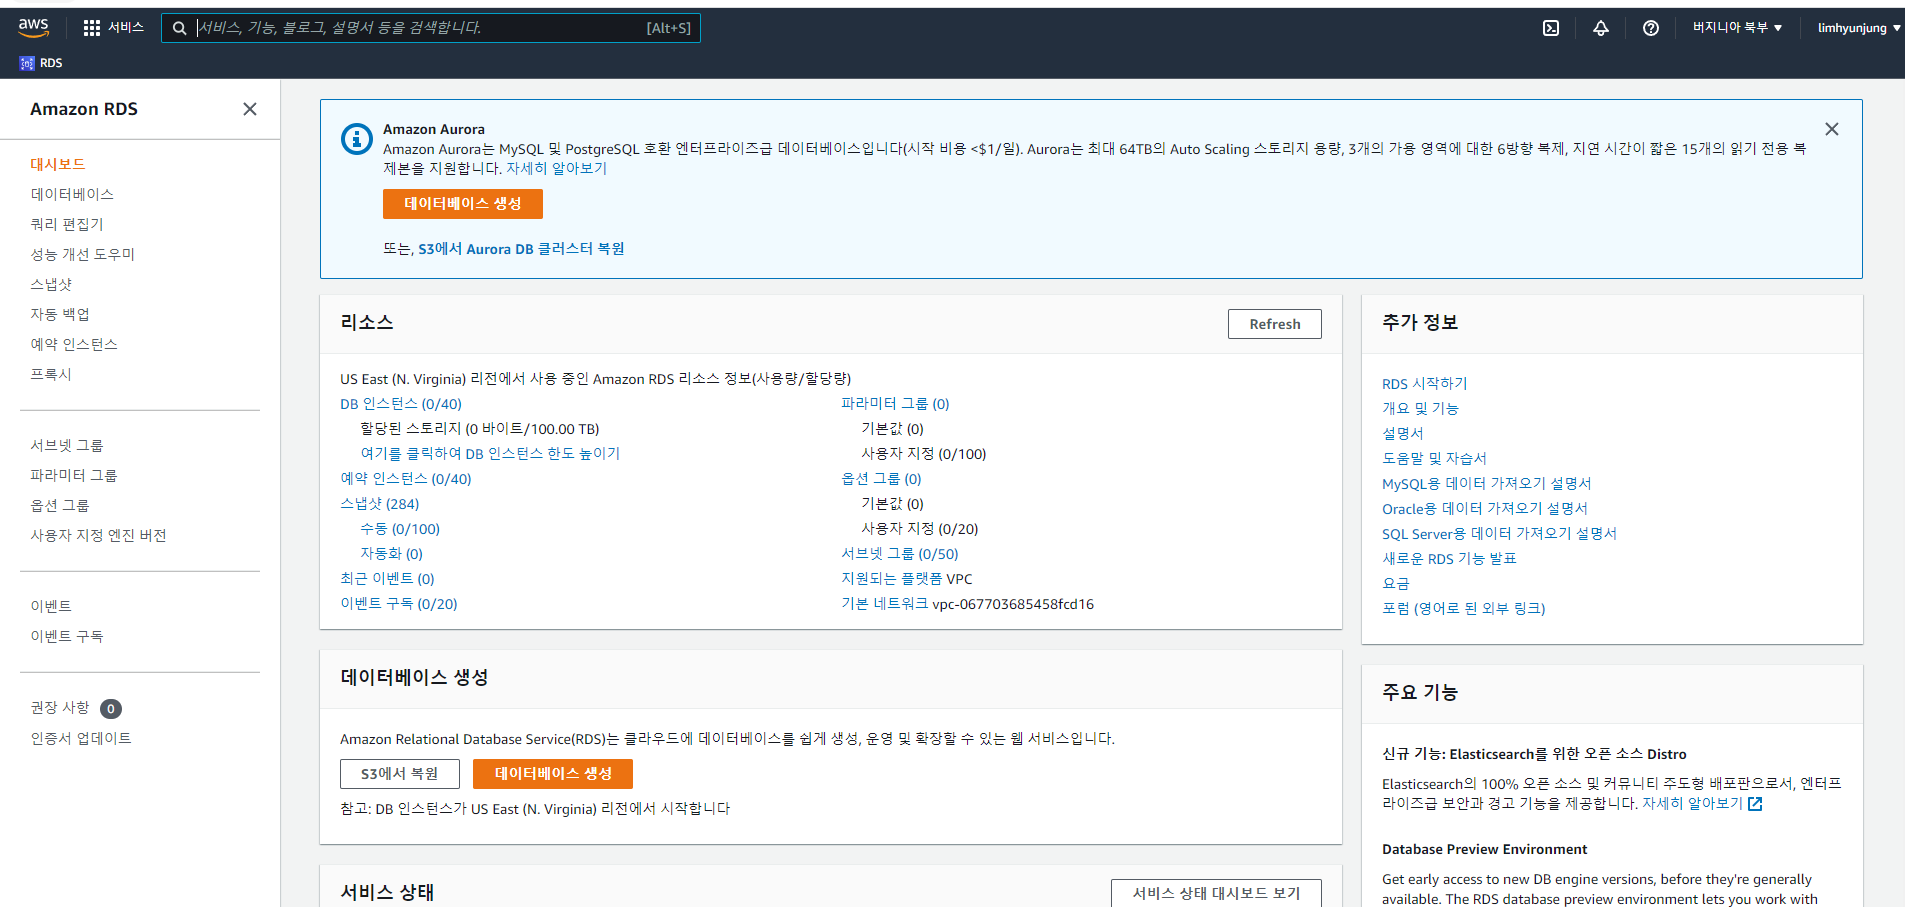Open the 최근 이벤트 (0) link
Viewport: 1905px width, 907px height.
pos(387,579)
